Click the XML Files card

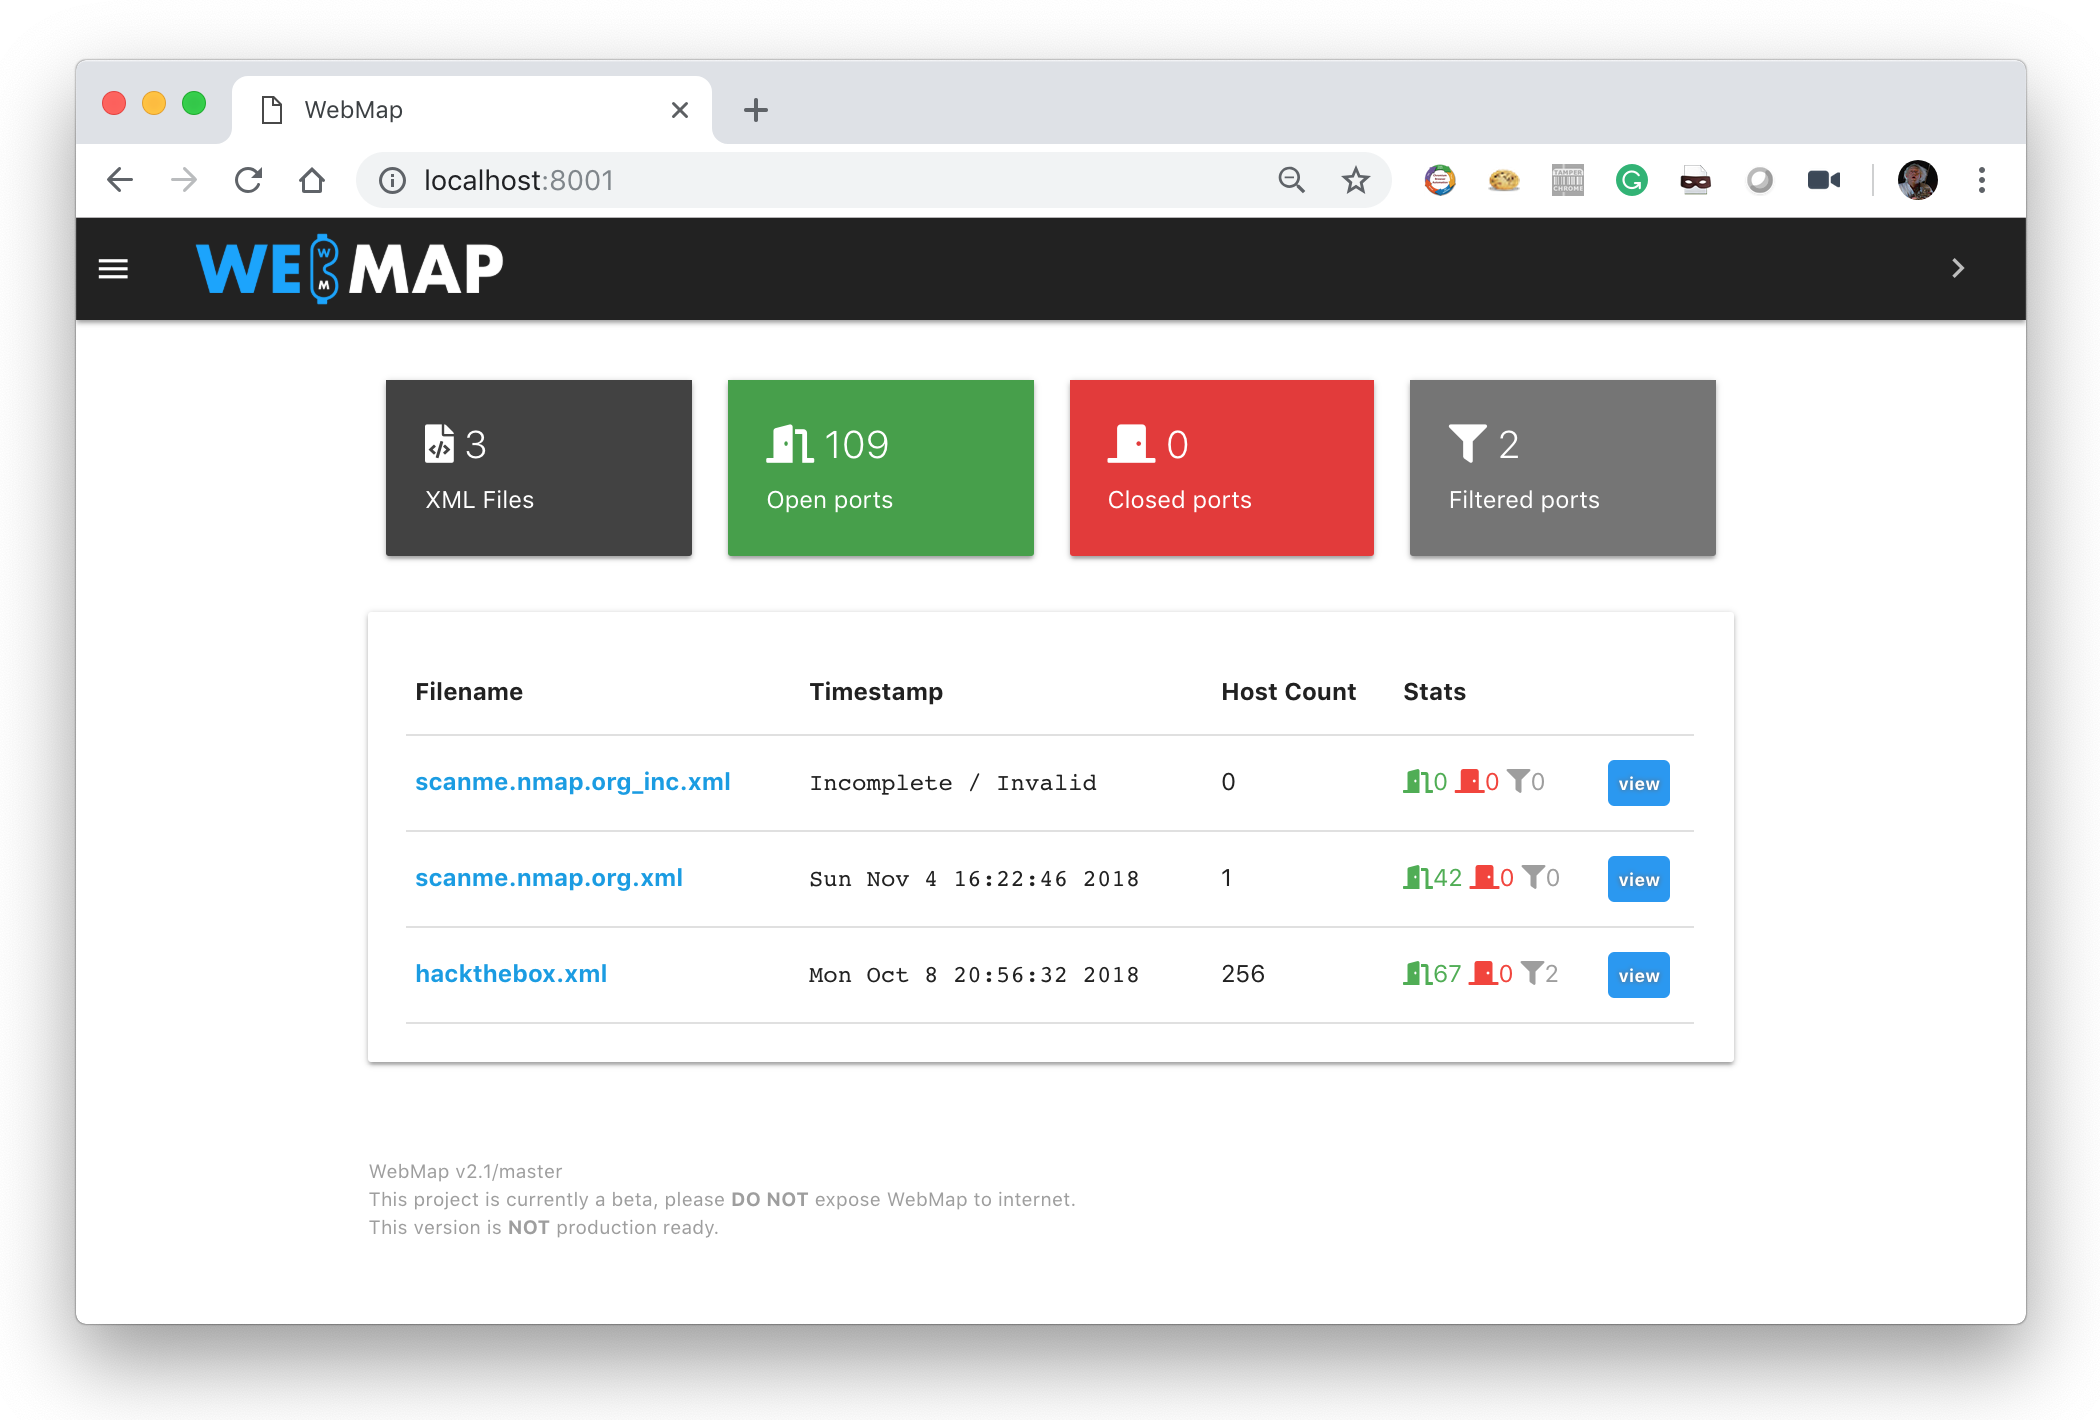point(538,467)
